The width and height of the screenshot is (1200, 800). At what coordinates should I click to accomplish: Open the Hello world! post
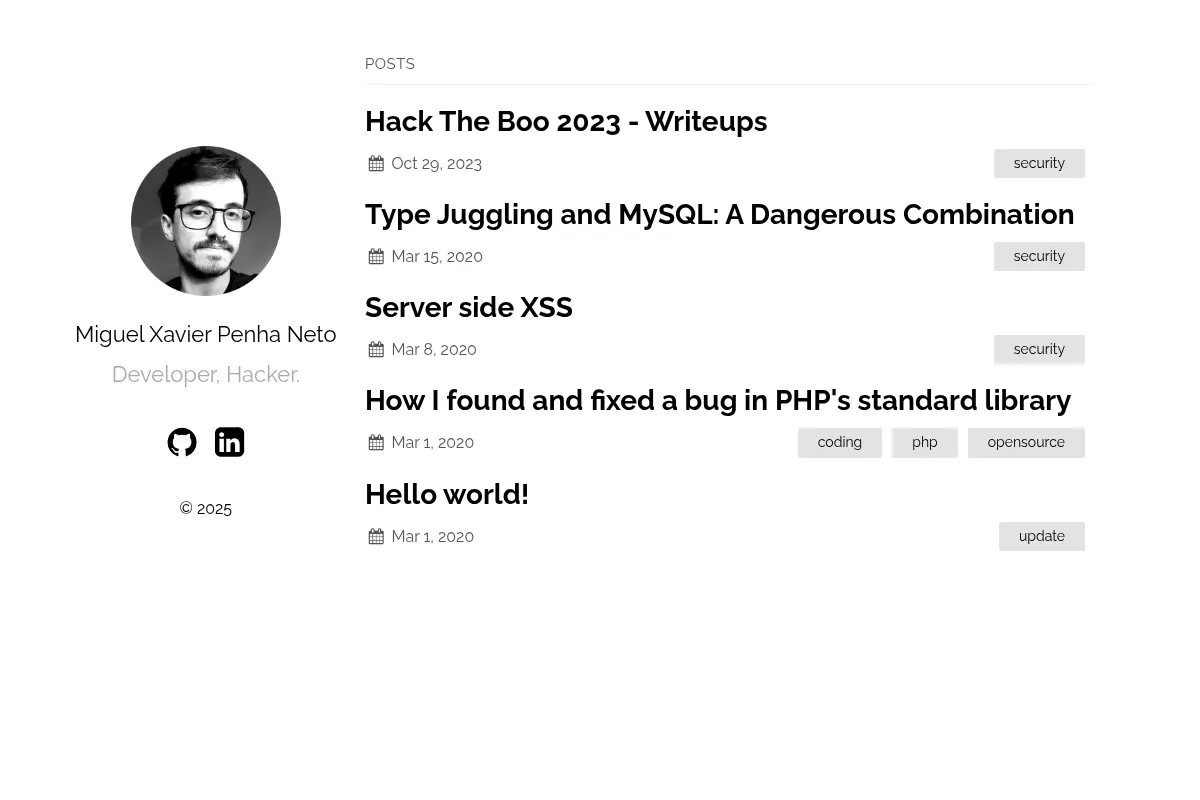click(x=447, y=494)
